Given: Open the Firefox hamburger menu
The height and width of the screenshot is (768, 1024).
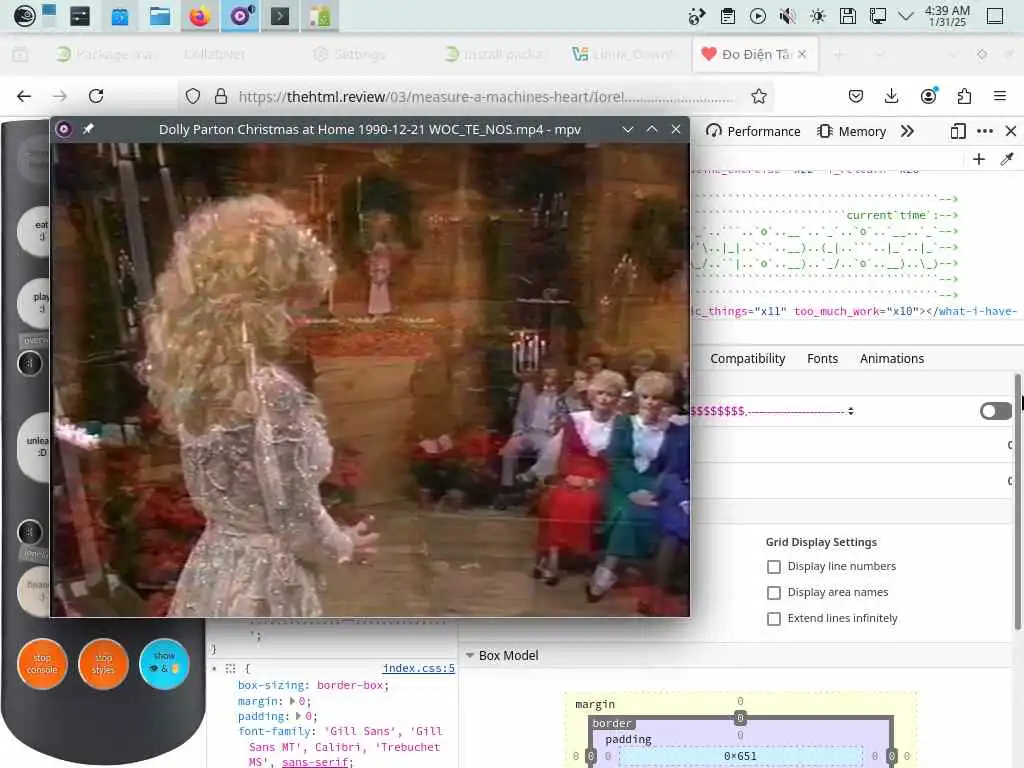Looking at the screenshot, I should [x=1000, y=96].
